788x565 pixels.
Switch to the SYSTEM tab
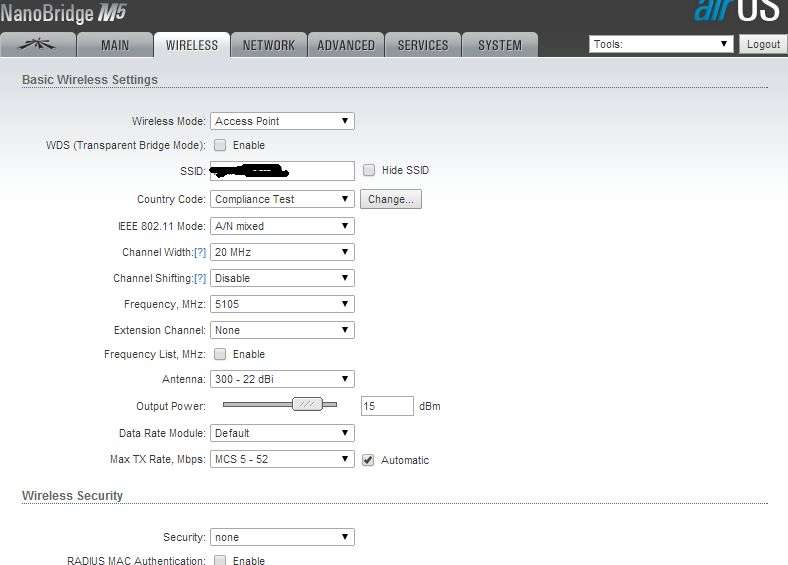click(500, 45)
